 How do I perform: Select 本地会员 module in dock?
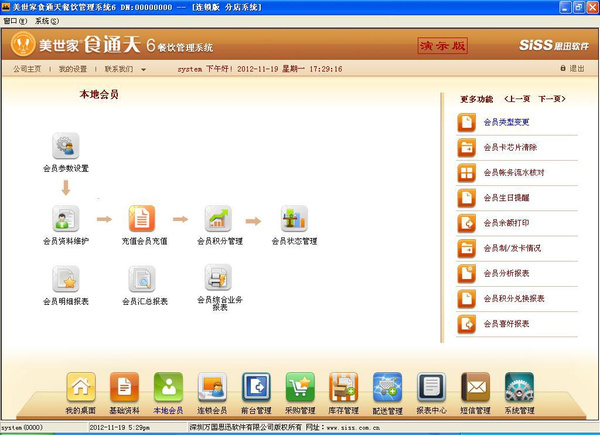point(168,387)
